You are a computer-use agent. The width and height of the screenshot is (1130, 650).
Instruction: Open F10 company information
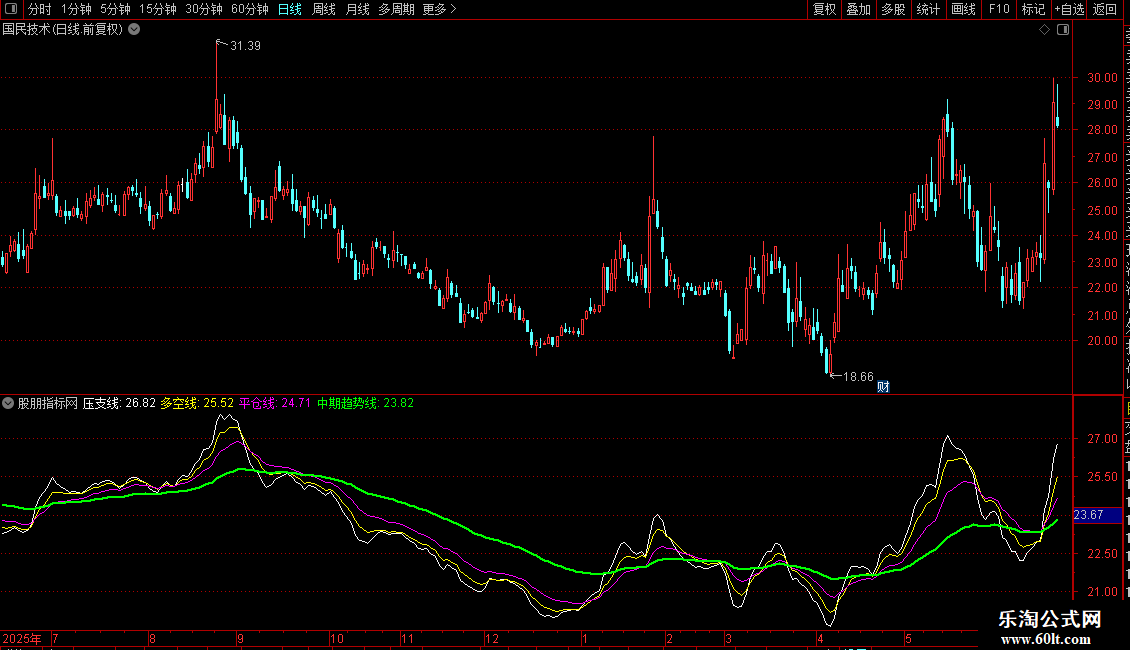tap(999, 9)
